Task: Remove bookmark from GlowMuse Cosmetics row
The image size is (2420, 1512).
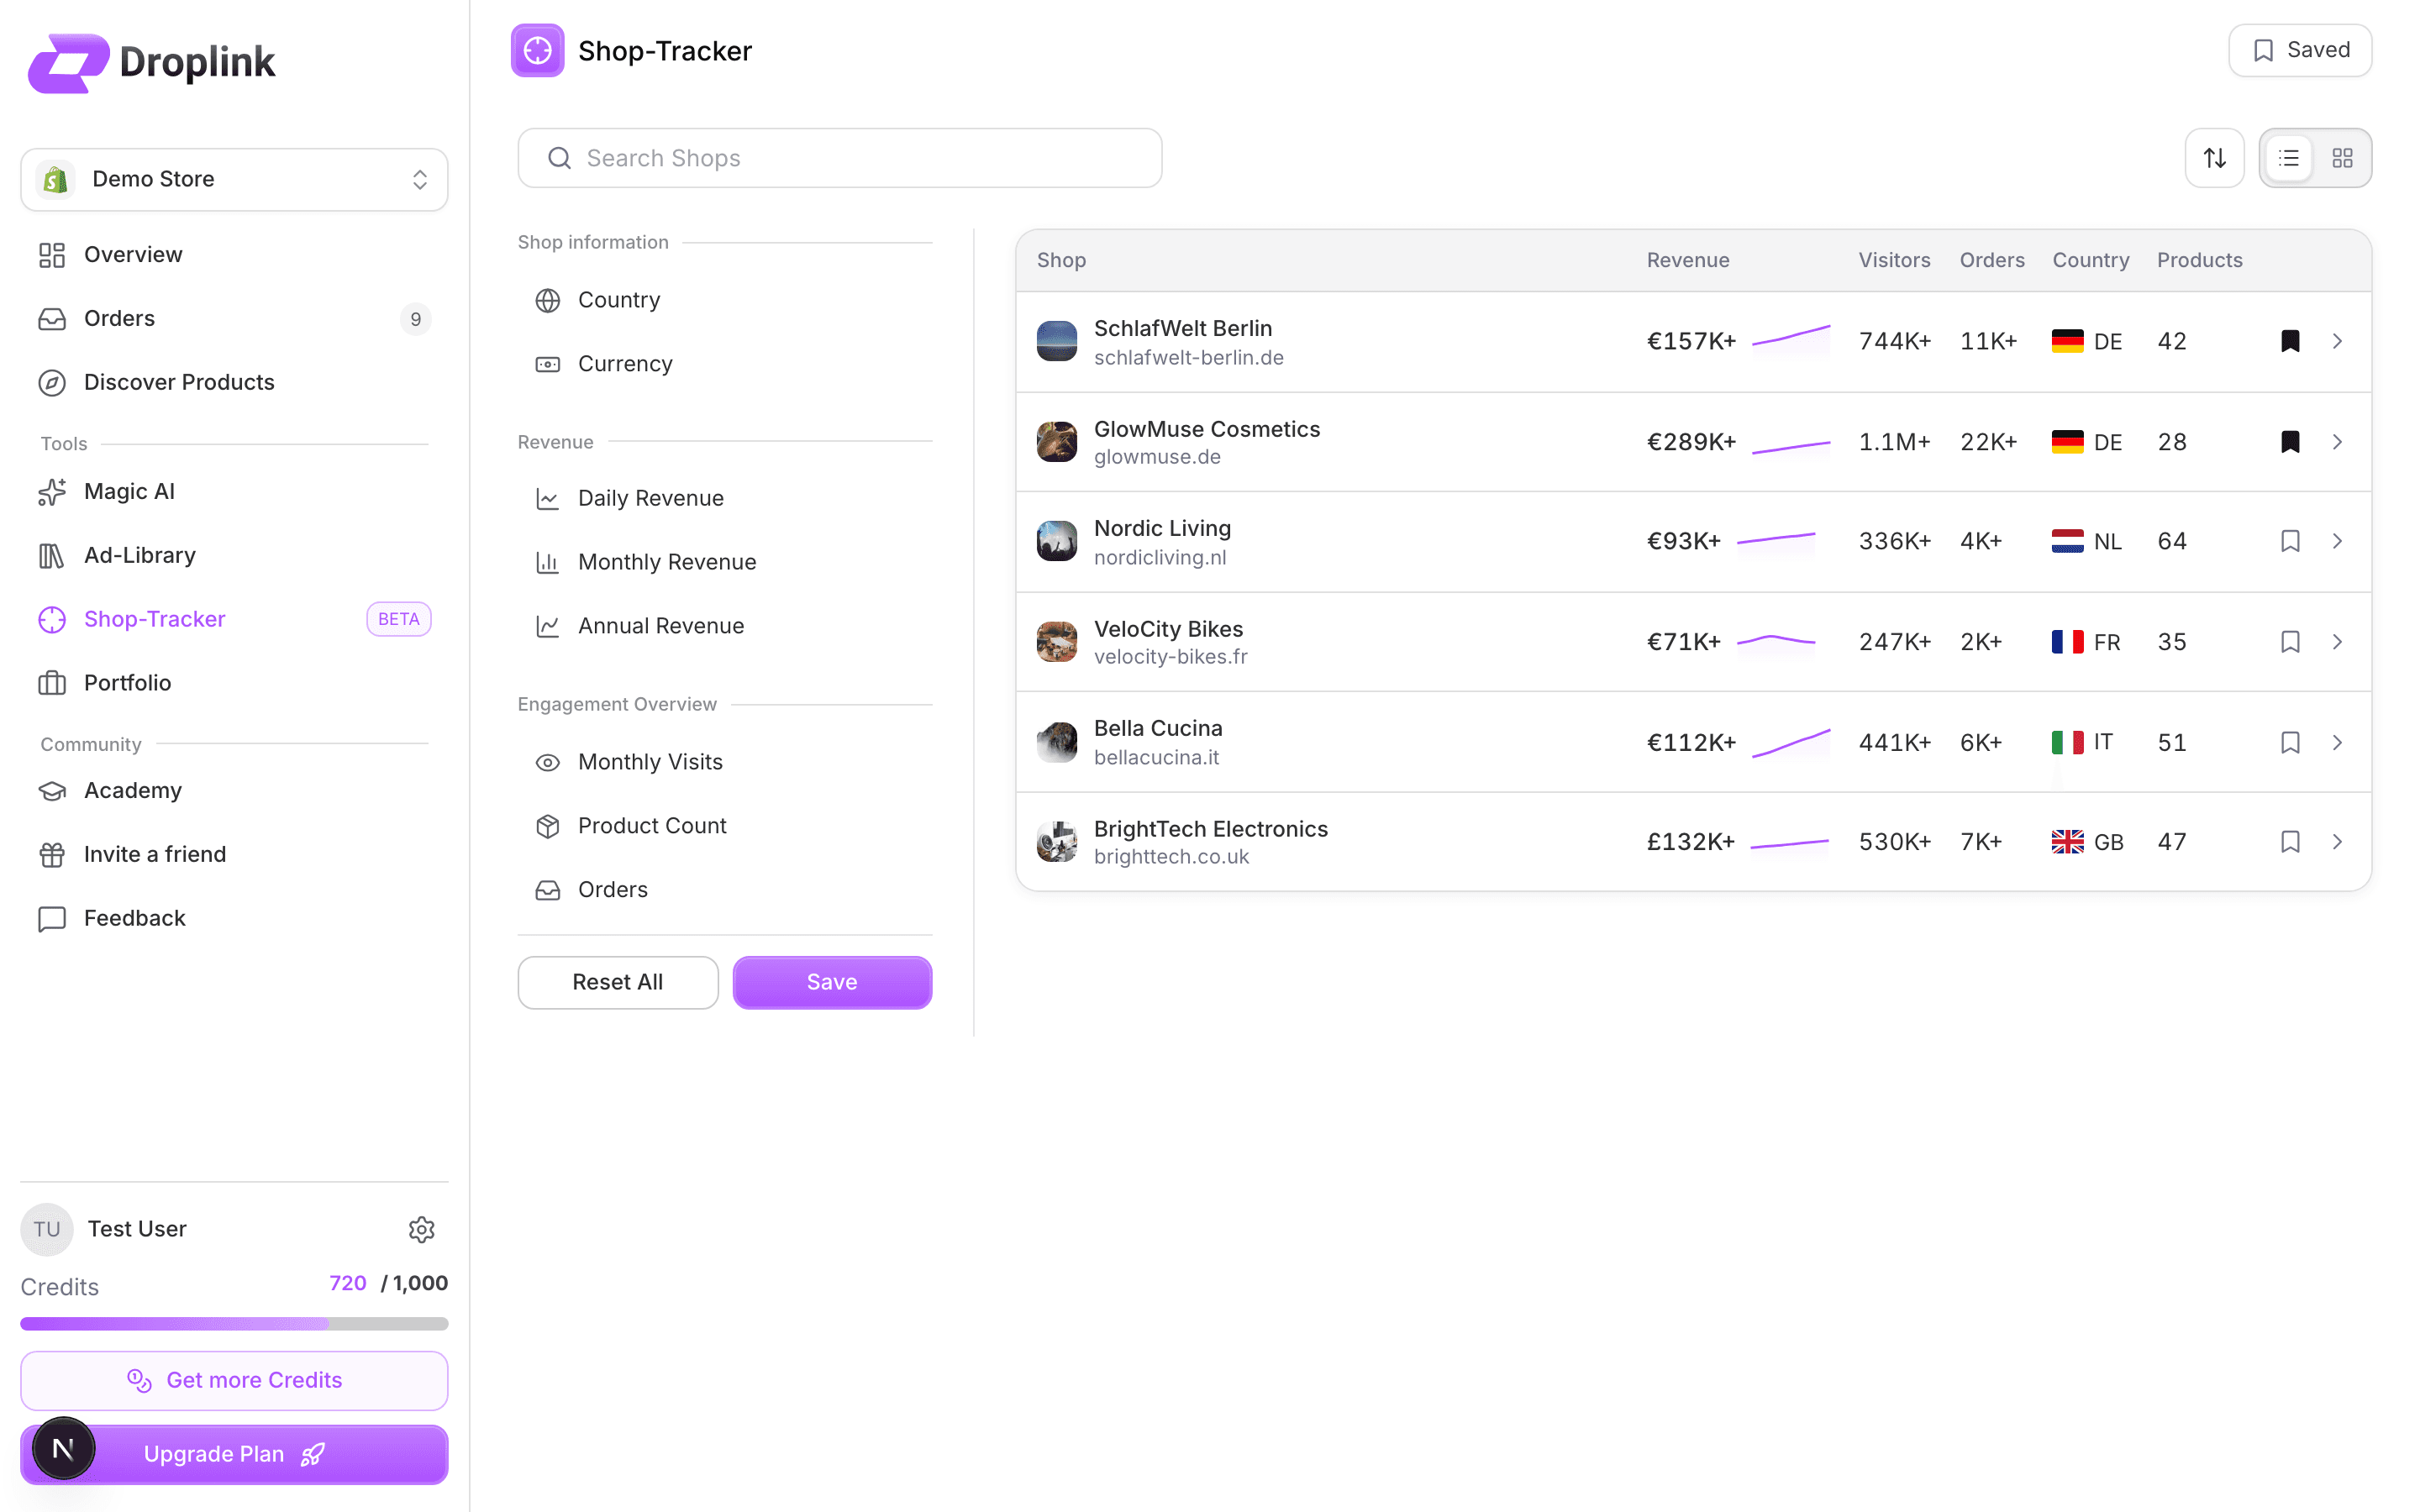Action: pos(2290,442)
